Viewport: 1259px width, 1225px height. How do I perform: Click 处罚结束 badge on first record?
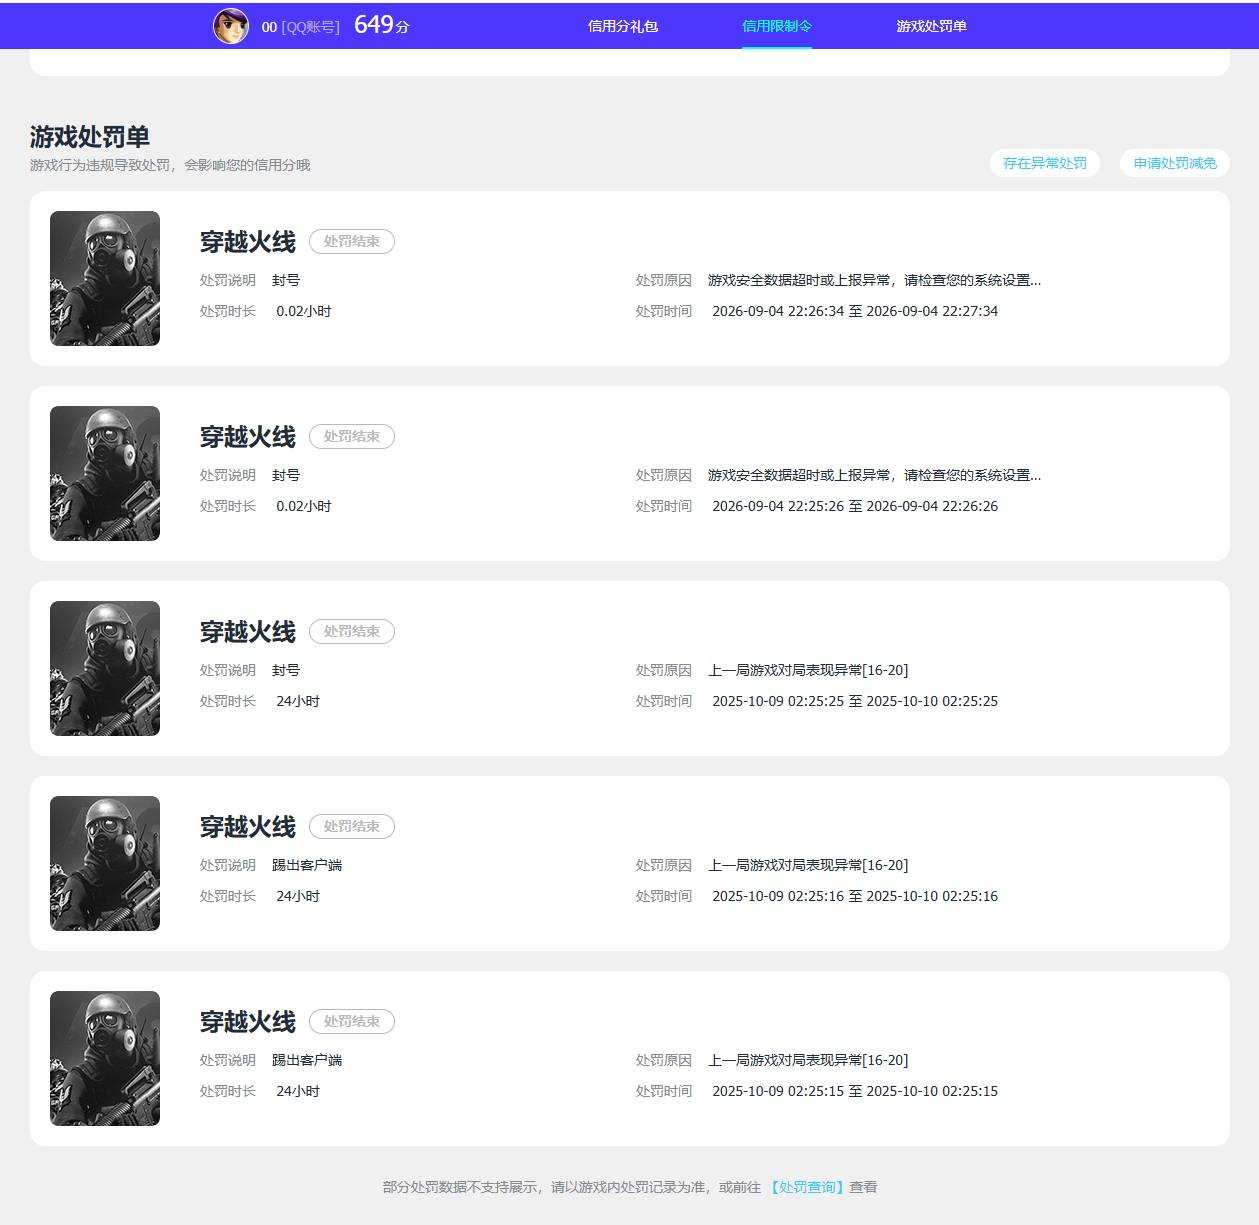[352, 241]
